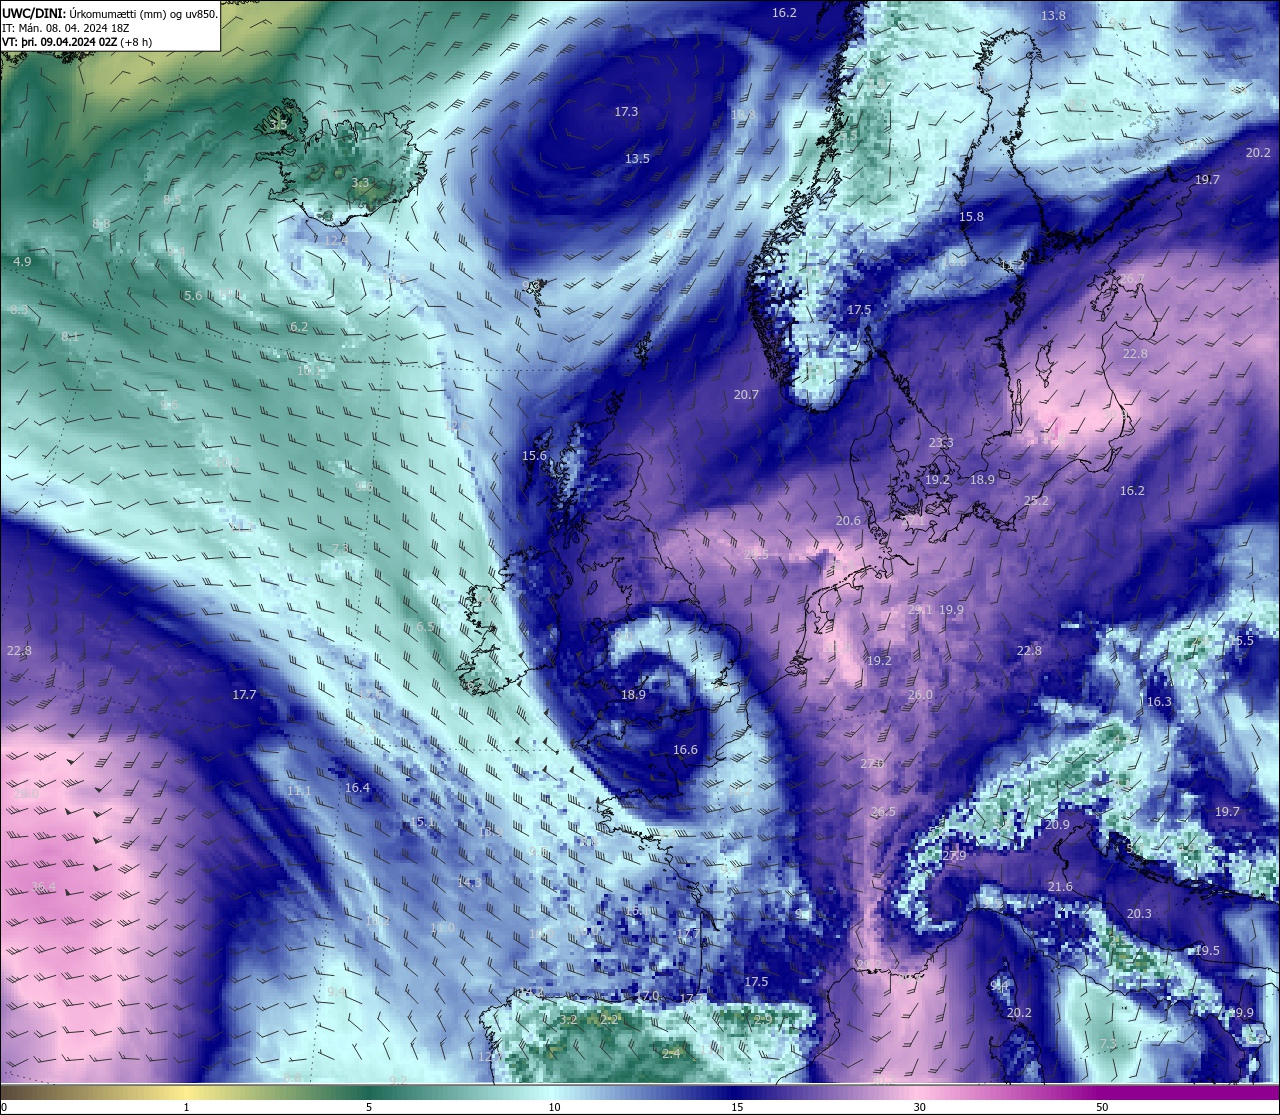Click the UWC/DINI map title line
Viewport: 1280px width, 1115px height.
coord(110,13)
